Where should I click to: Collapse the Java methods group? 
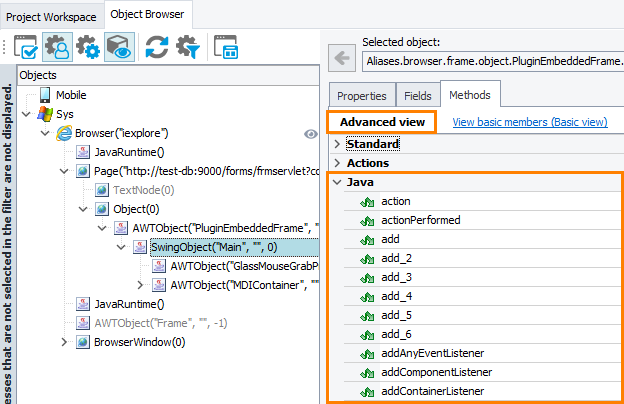click(x=336, y=182)
